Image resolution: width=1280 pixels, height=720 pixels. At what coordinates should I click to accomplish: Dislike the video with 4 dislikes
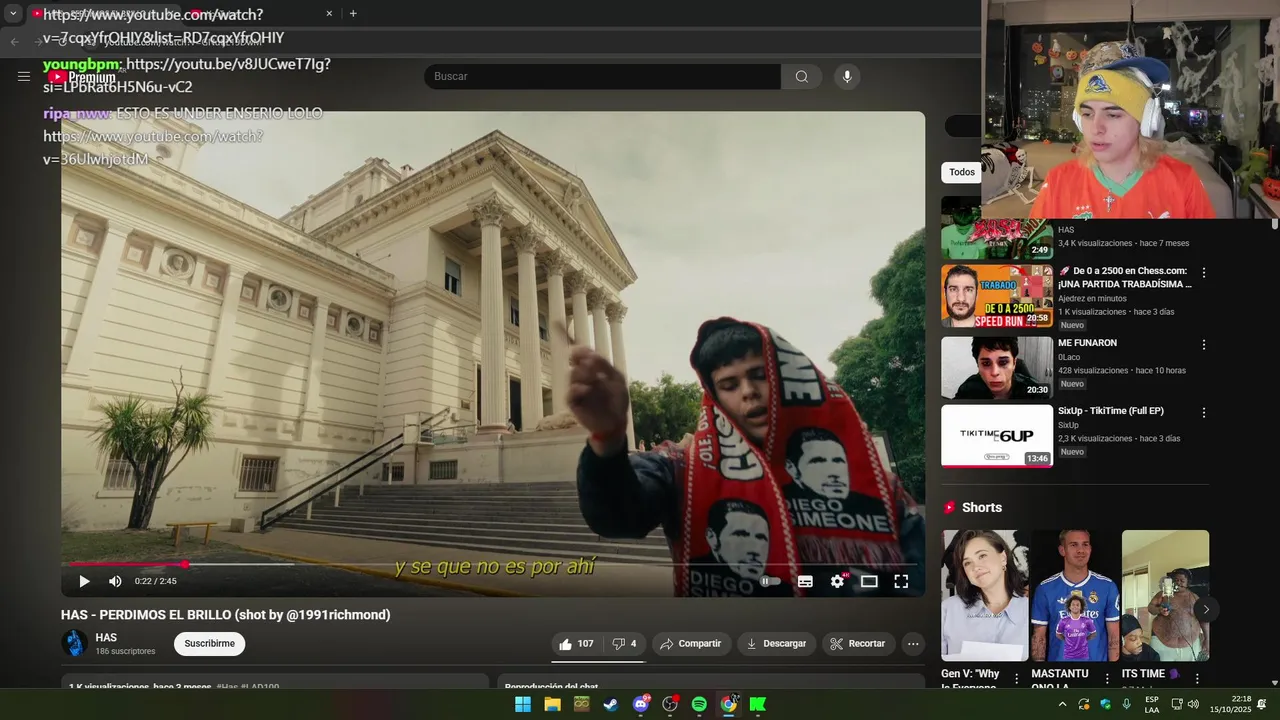624,644
